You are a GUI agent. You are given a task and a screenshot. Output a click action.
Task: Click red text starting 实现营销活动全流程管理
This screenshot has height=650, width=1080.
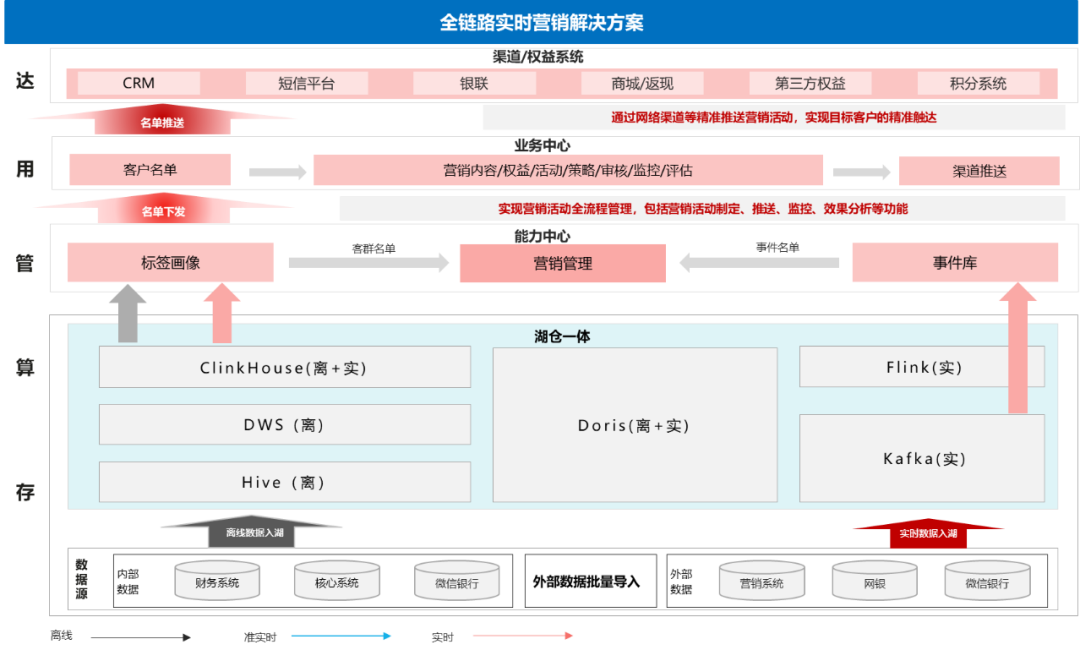tap(703, 209)
